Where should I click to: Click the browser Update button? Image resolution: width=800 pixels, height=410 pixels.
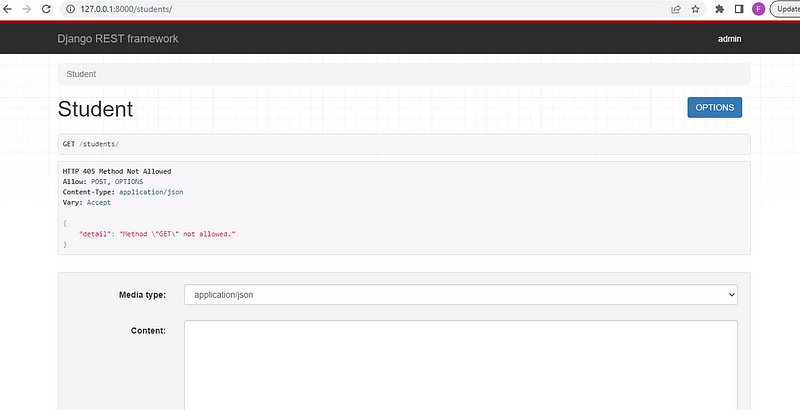coord(785,9)
